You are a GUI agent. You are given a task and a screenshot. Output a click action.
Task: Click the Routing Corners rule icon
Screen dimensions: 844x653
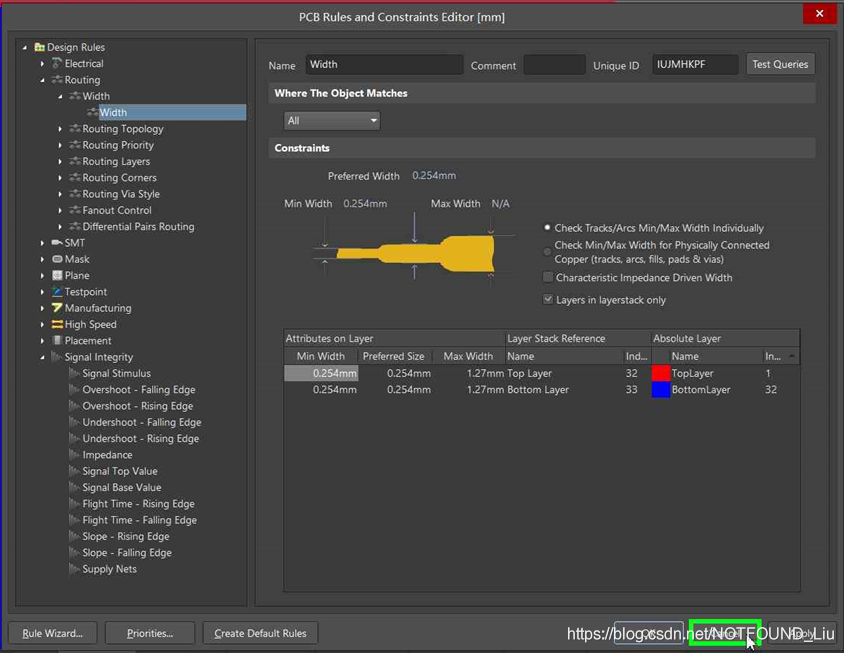(x=75, y=178)
